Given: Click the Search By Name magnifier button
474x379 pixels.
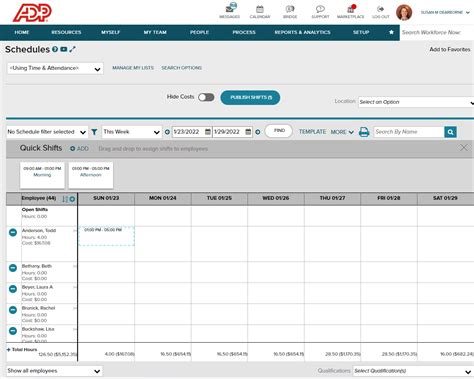Looking at the screenshot, I should click(450, 132).
